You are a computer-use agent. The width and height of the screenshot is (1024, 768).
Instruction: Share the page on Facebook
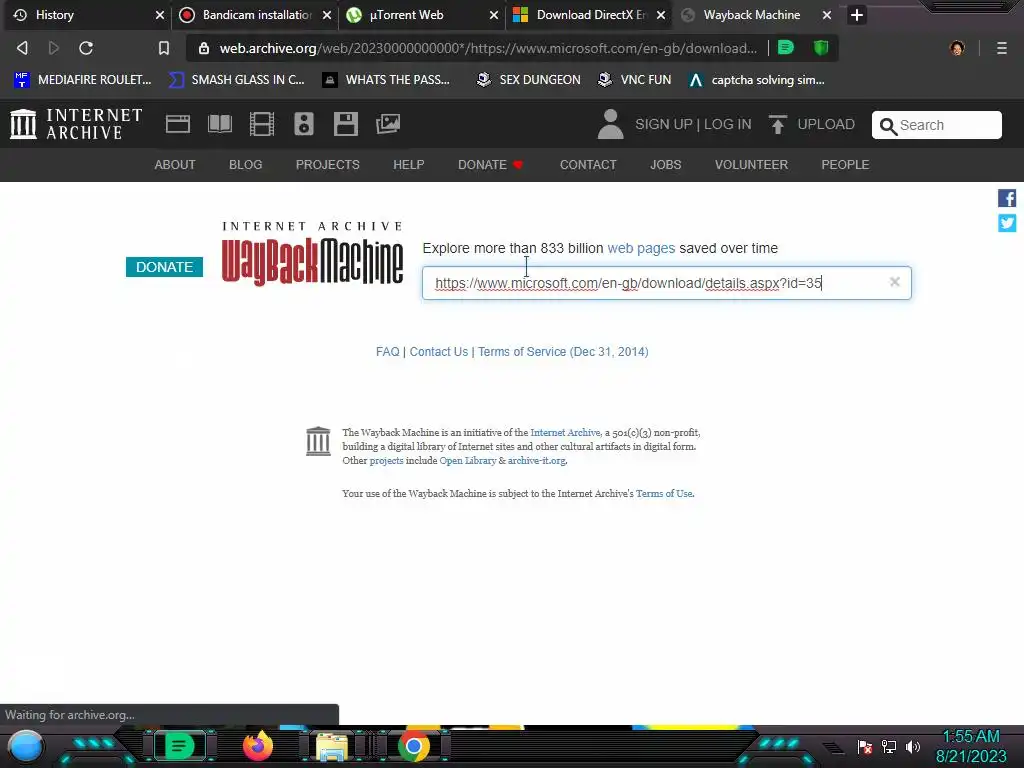1006,198
